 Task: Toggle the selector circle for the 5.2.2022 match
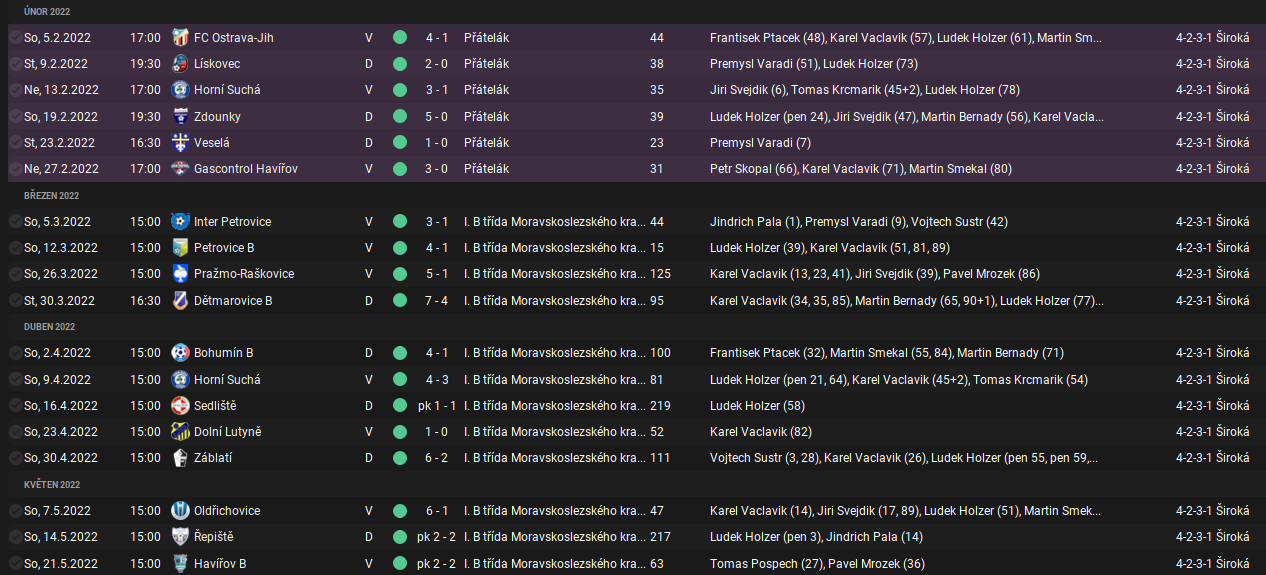click(x=15, y=38)
